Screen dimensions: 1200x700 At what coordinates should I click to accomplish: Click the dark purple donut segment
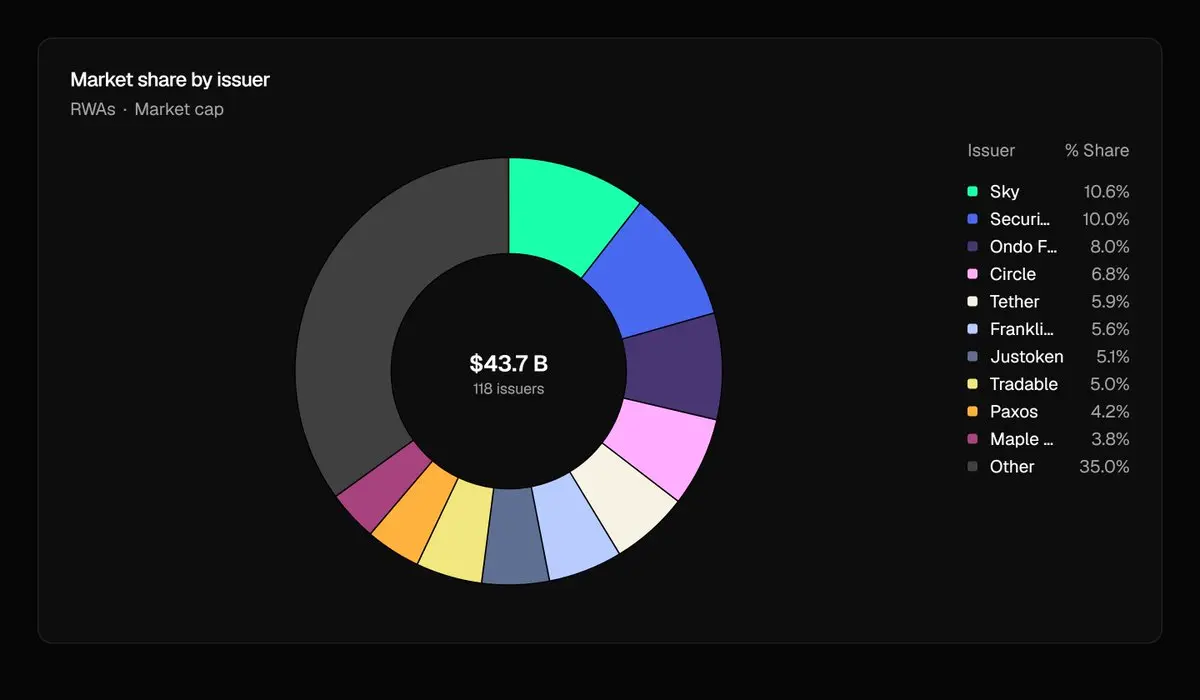coord(675,367)
